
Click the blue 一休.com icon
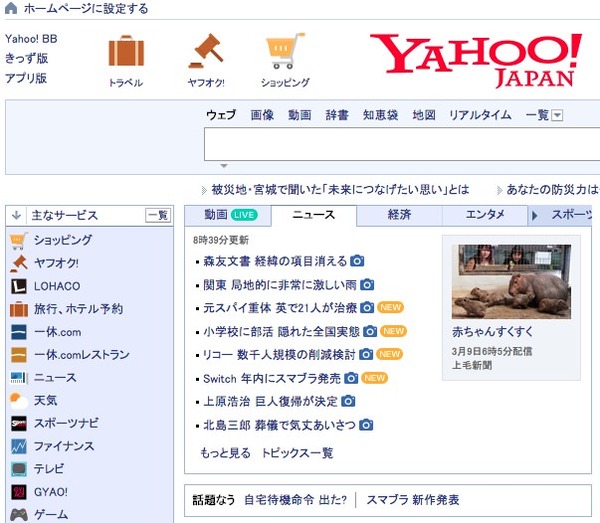(x=18, y=332)
